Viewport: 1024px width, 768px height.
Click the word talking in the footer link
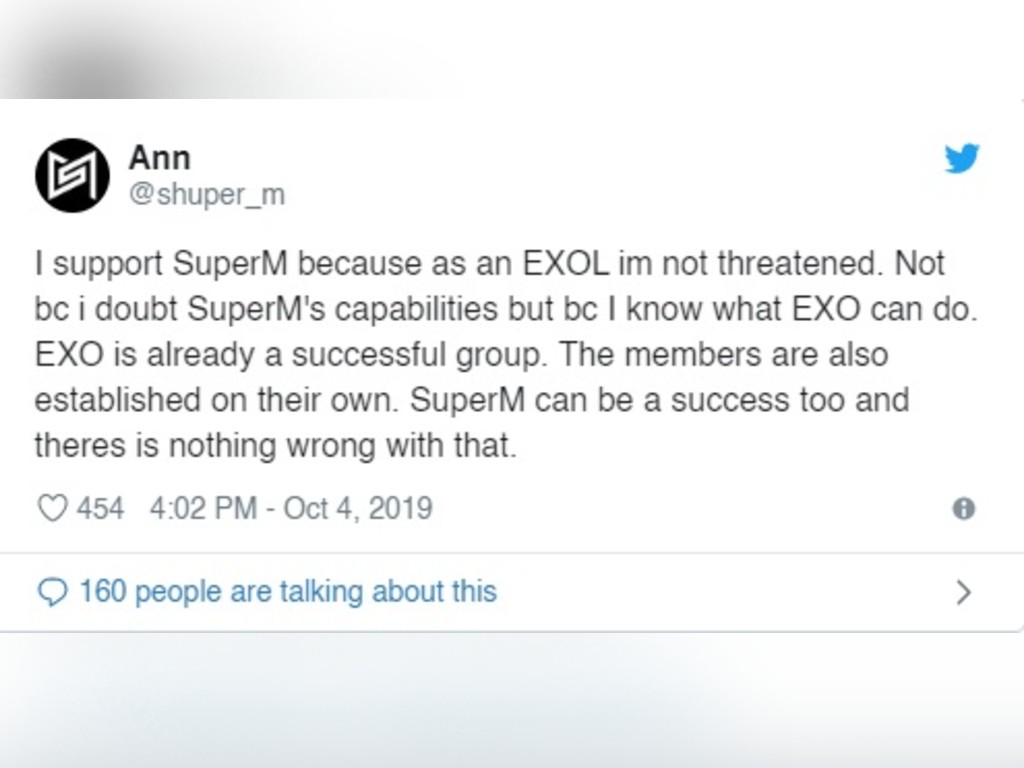pyautogui.click(x=321, y=592)
